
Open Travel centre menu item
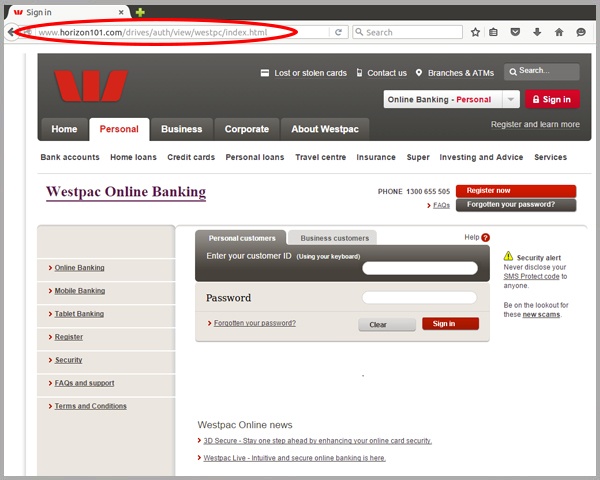[x=321, y=157]
